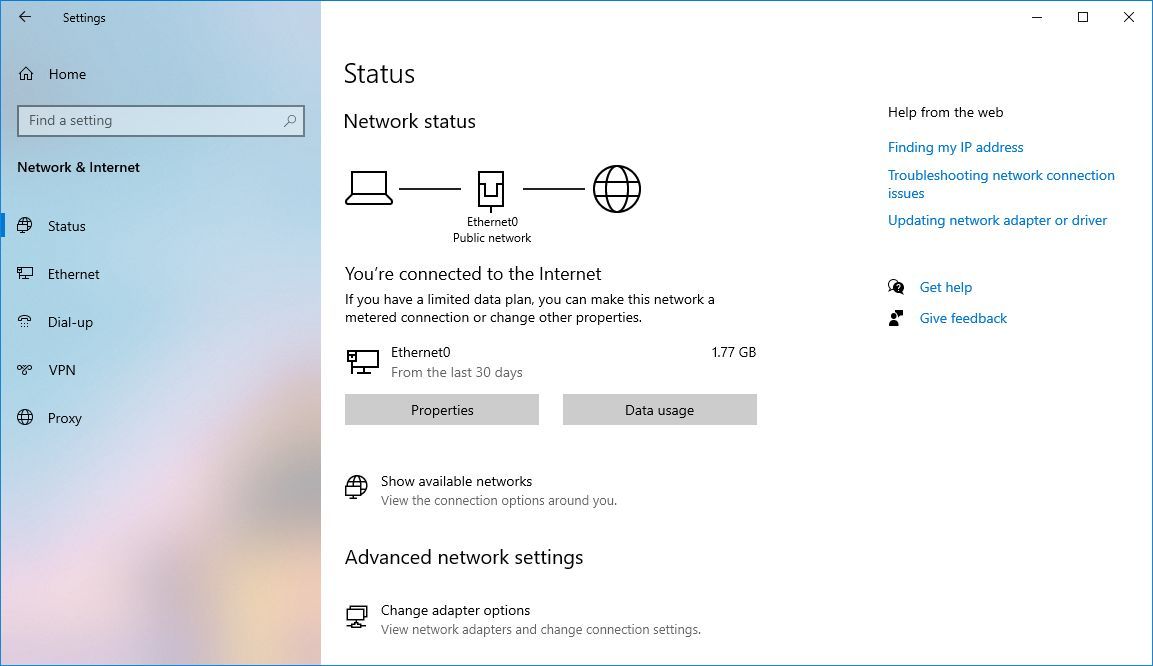Click the internet globe in the network diagram

(x=617, y=188)
